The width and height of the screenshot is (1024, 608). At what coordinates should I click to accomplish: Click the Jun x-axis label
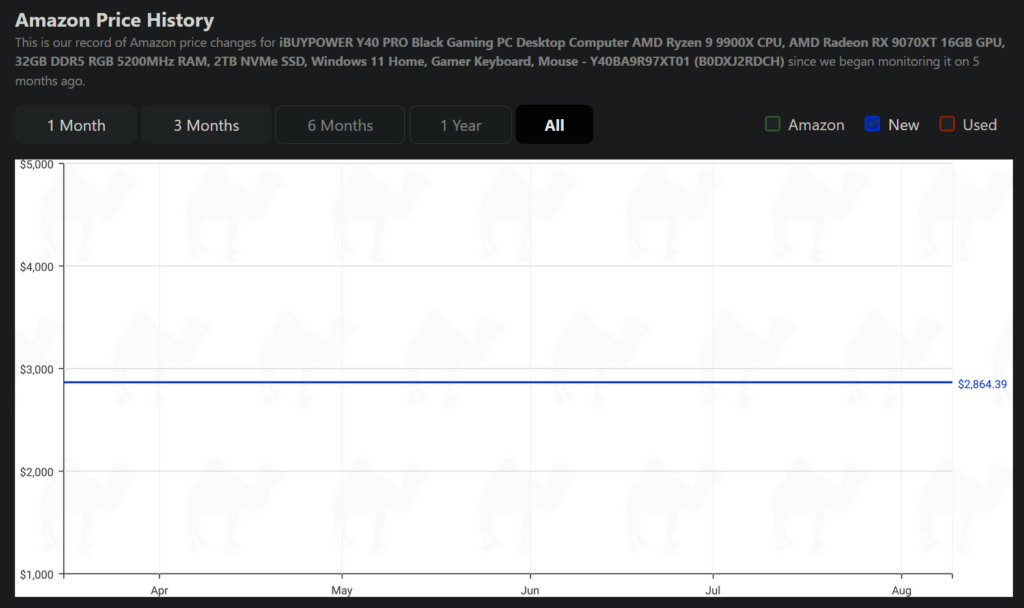click(x=530, y=590)
